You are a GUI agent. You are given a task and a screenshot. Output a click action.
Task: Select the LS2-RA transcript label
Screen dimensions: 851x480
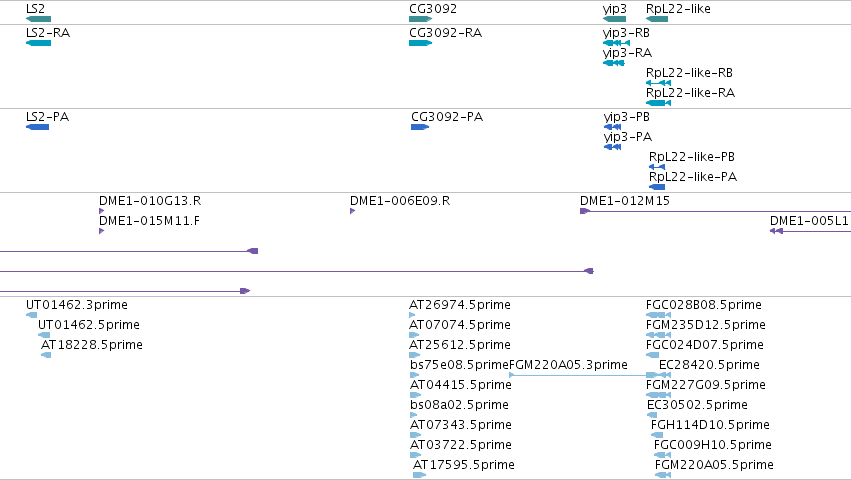(48, 33)
